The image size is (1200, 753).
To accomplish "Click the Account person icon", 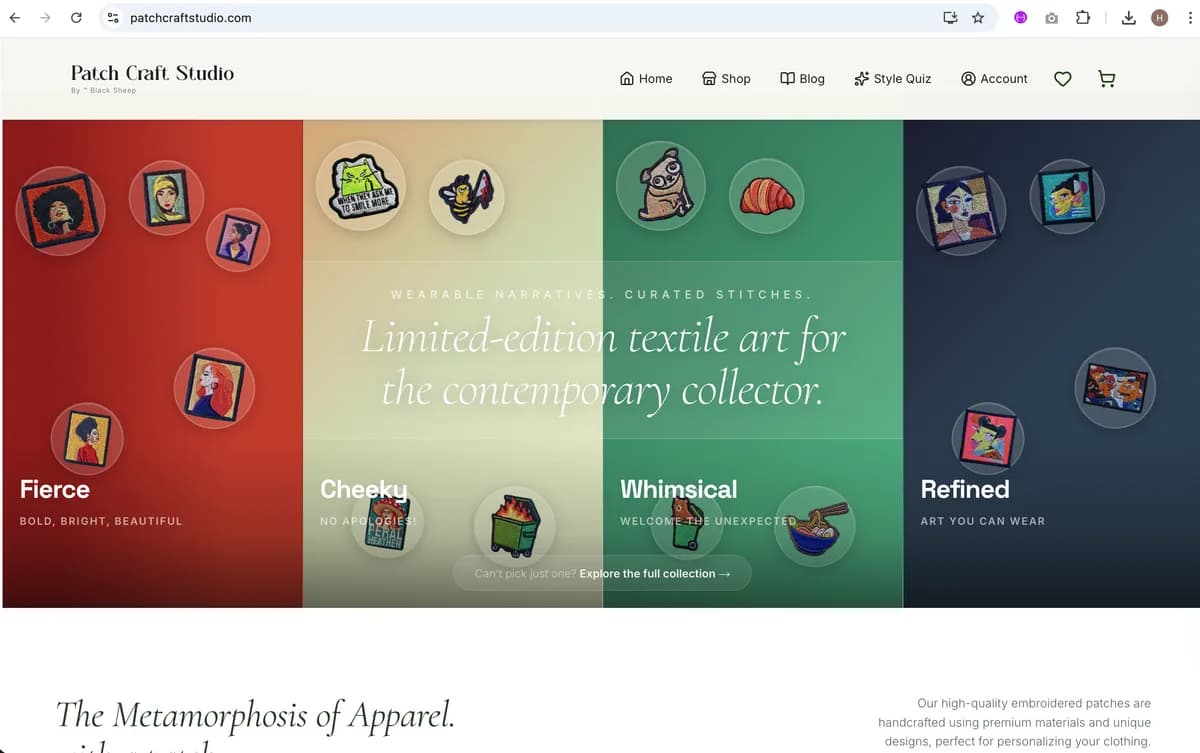I will [x=967, y=78].
